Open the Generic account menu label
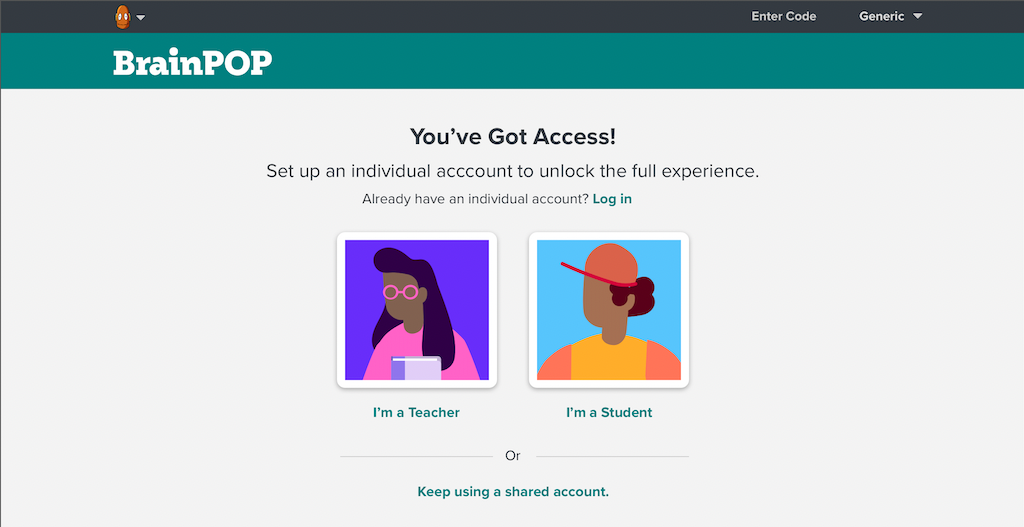Screen dimensions: 1024x527 (882, 16)
